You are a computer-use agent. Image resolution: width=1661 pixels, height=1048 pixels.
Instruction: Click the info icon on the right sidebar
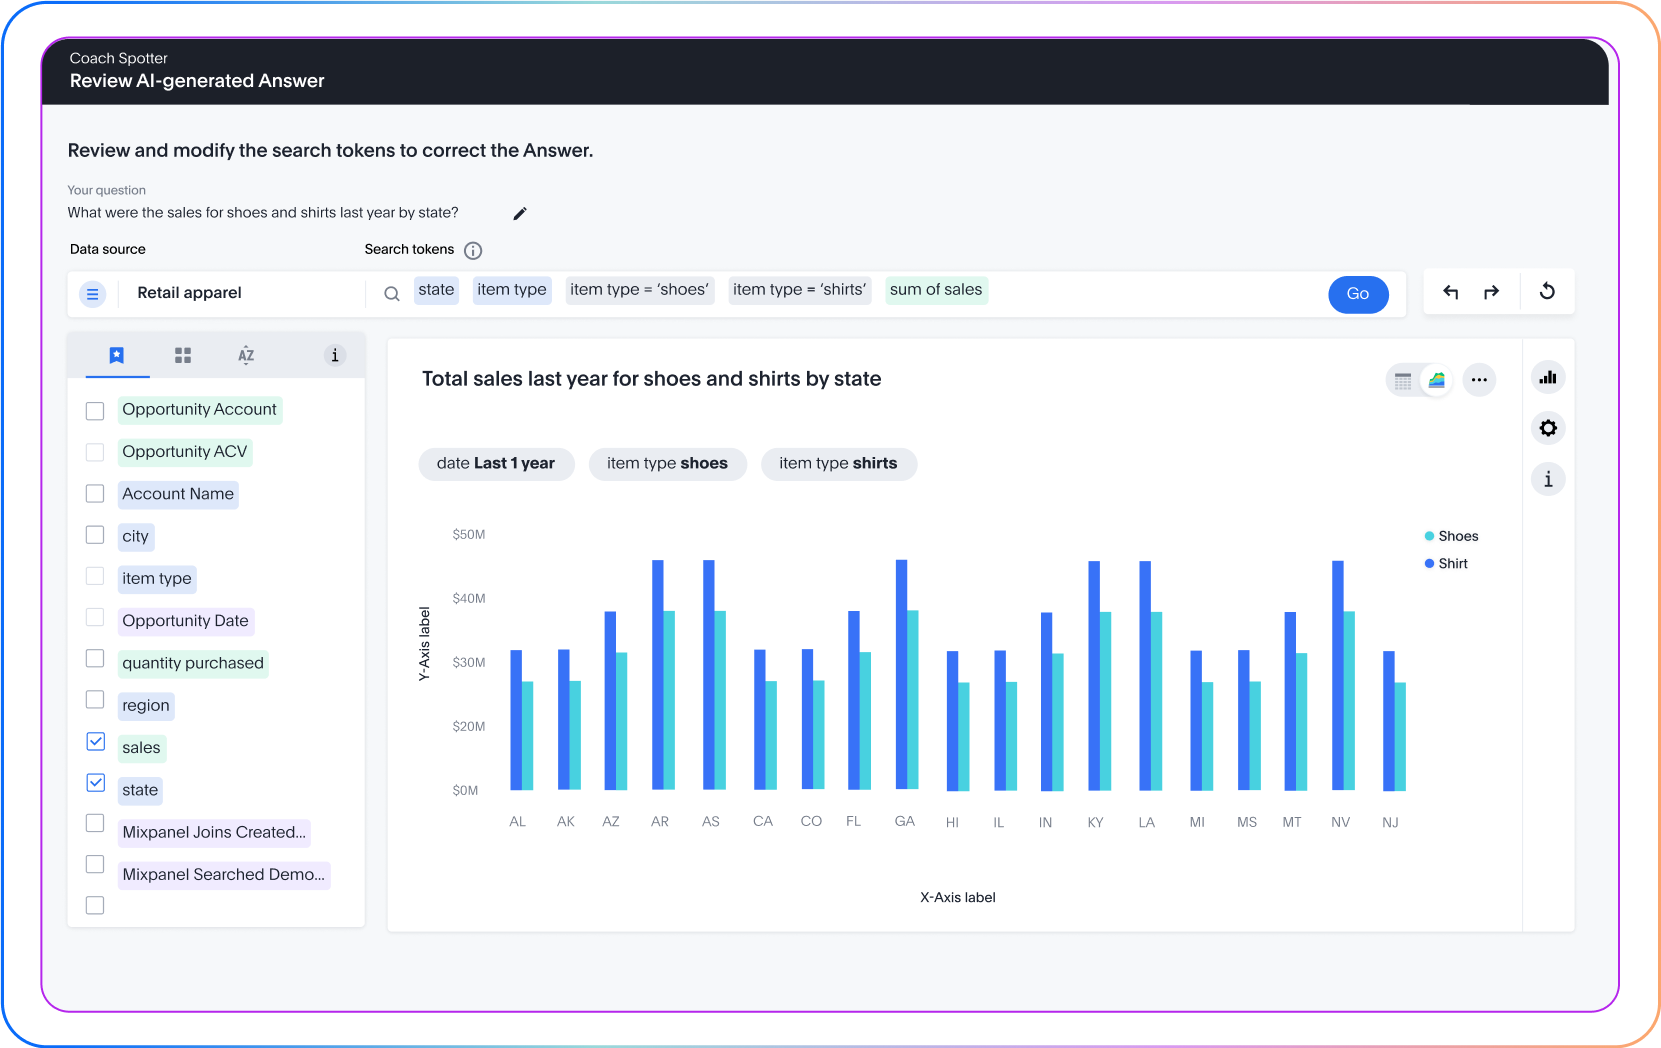click(1548, 479)
